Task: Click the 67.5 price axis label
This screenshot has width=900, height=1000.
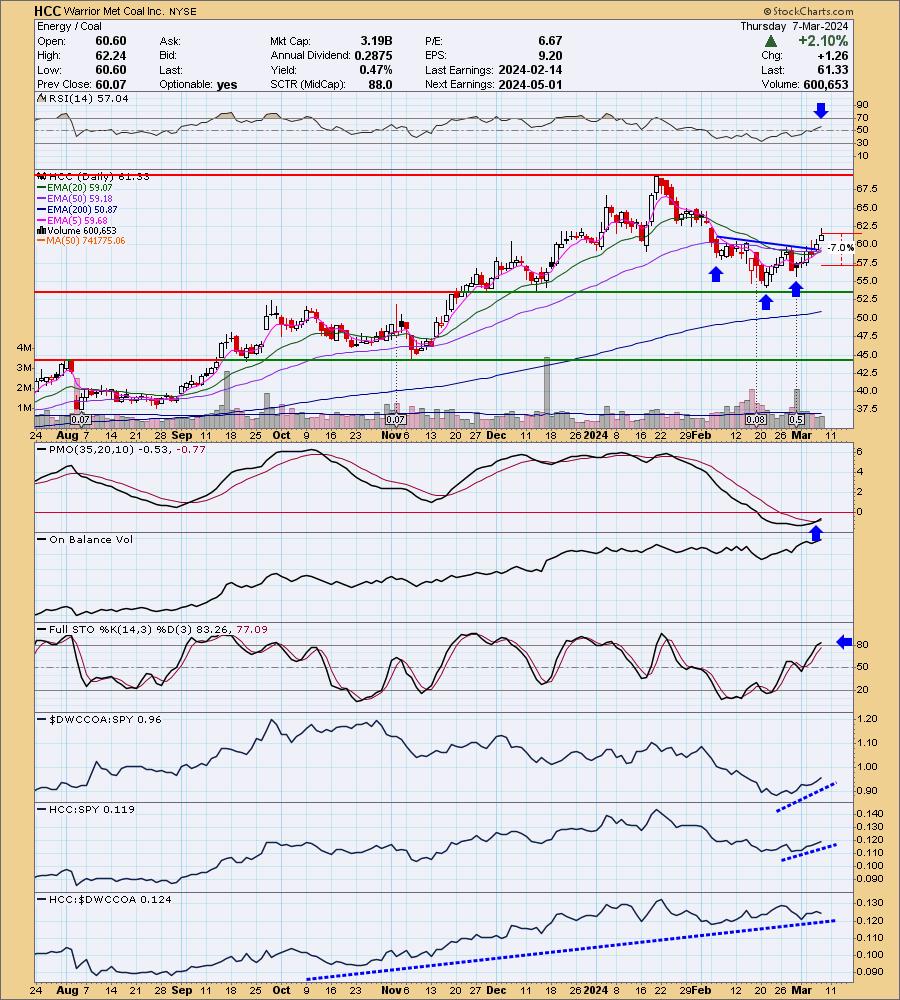Action: tap(868, 189)
